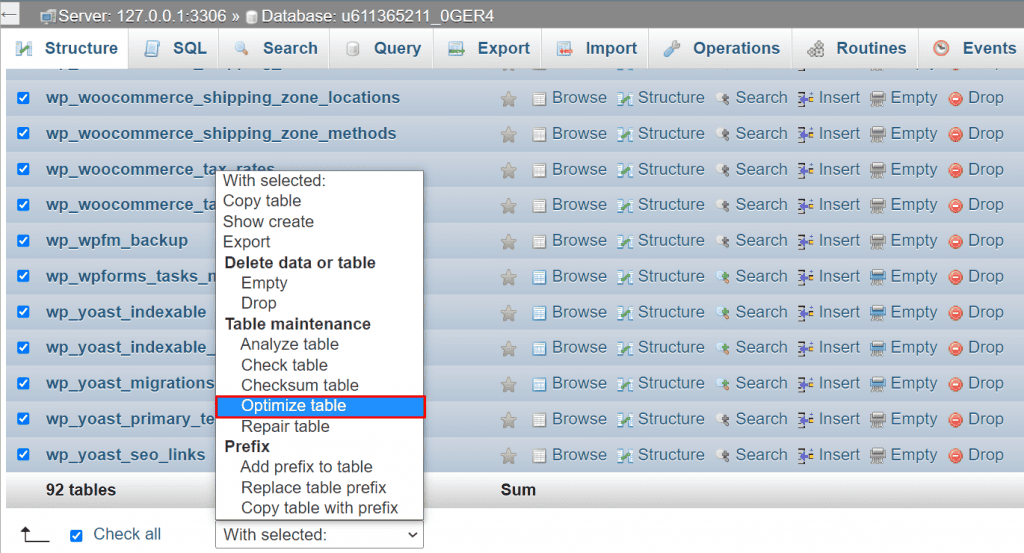Click the Search icon in wp_wpfm_backup row
The height and width of the screenshot is (553, 1024).
[x=723, y=242]
